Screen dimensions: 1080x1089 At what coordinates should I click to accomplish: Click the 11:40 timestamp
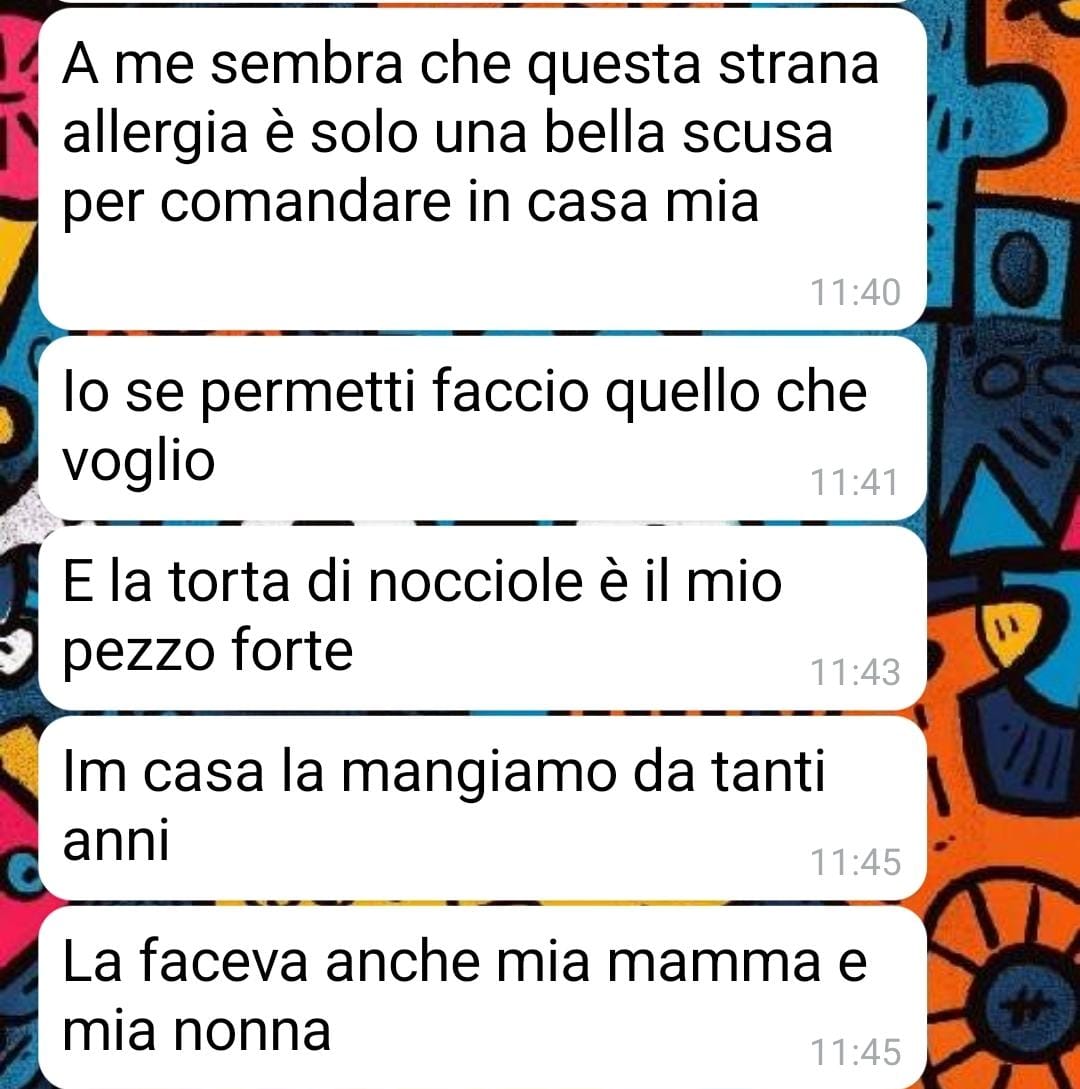(855, 292)
